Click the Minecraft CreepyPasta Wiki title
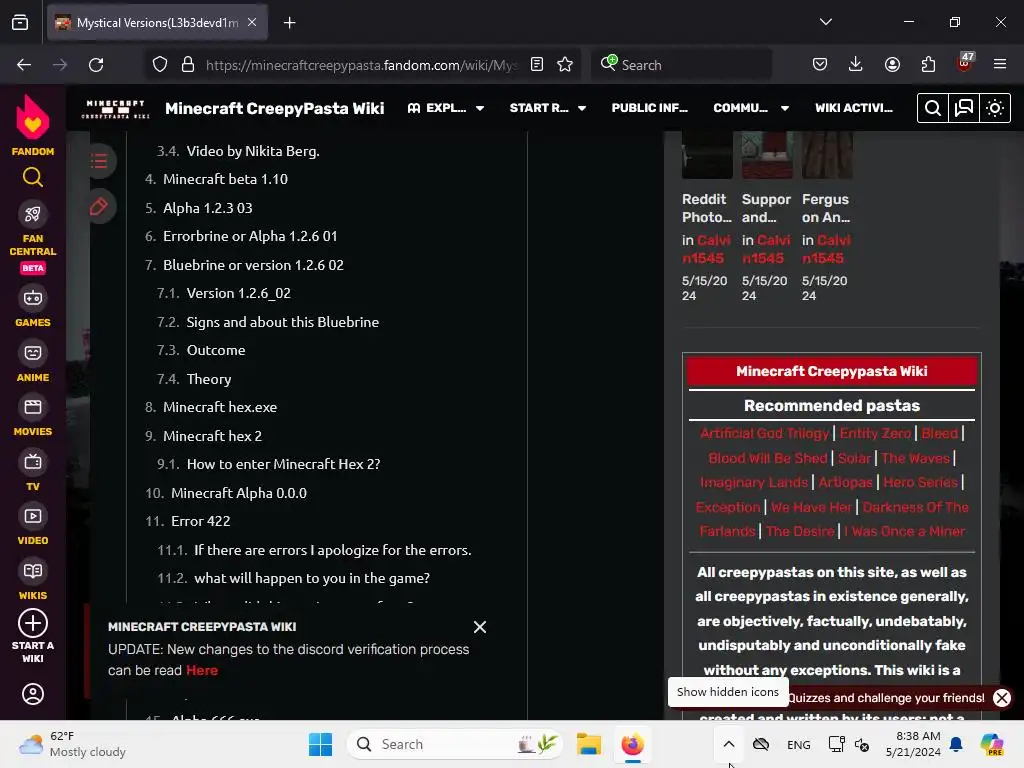Image resolution: width=1024 pixels, height=768 pixels. (x=275, y=108)
